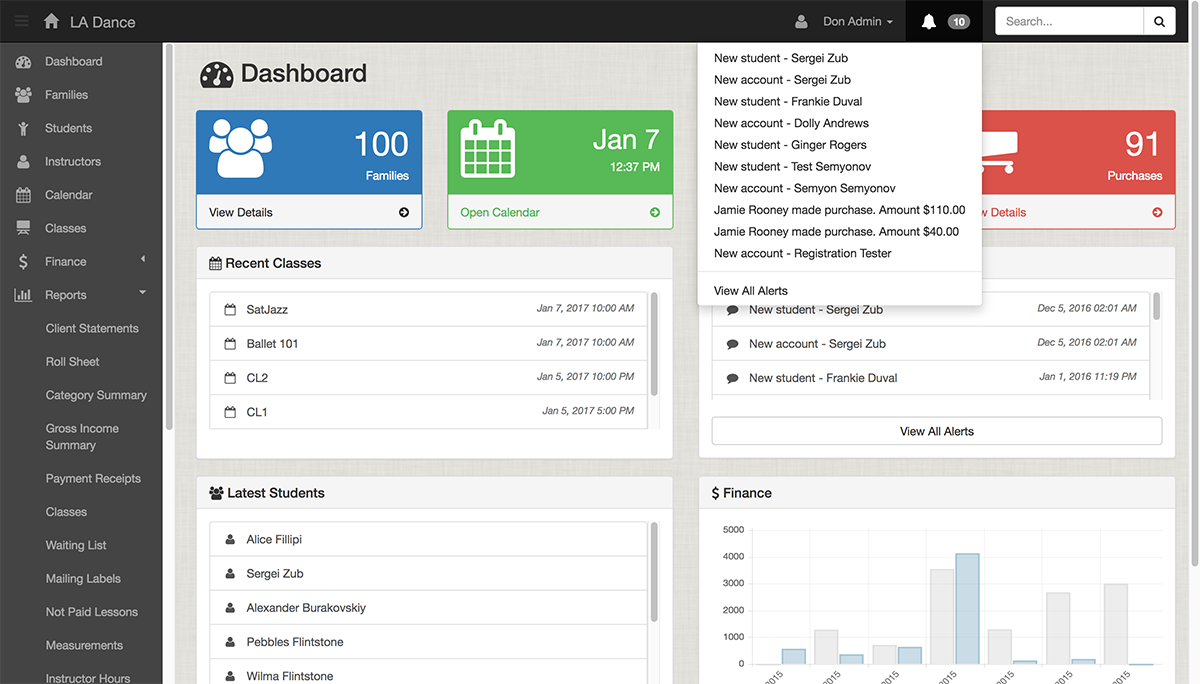Open the Roll Sheet report
Screen dimensions: 1200x684
tap(72, 362)
